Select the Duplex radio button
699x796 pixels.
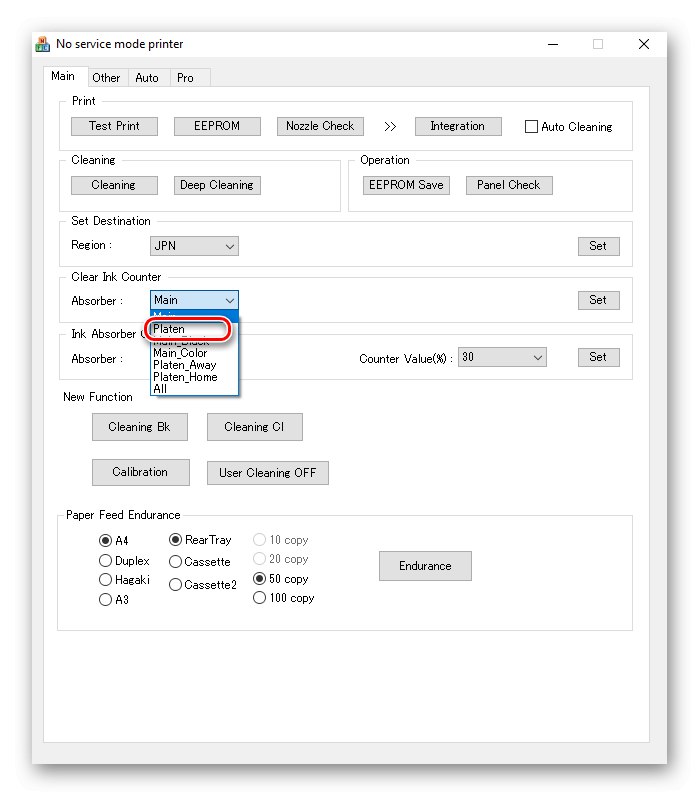(105, 561)
